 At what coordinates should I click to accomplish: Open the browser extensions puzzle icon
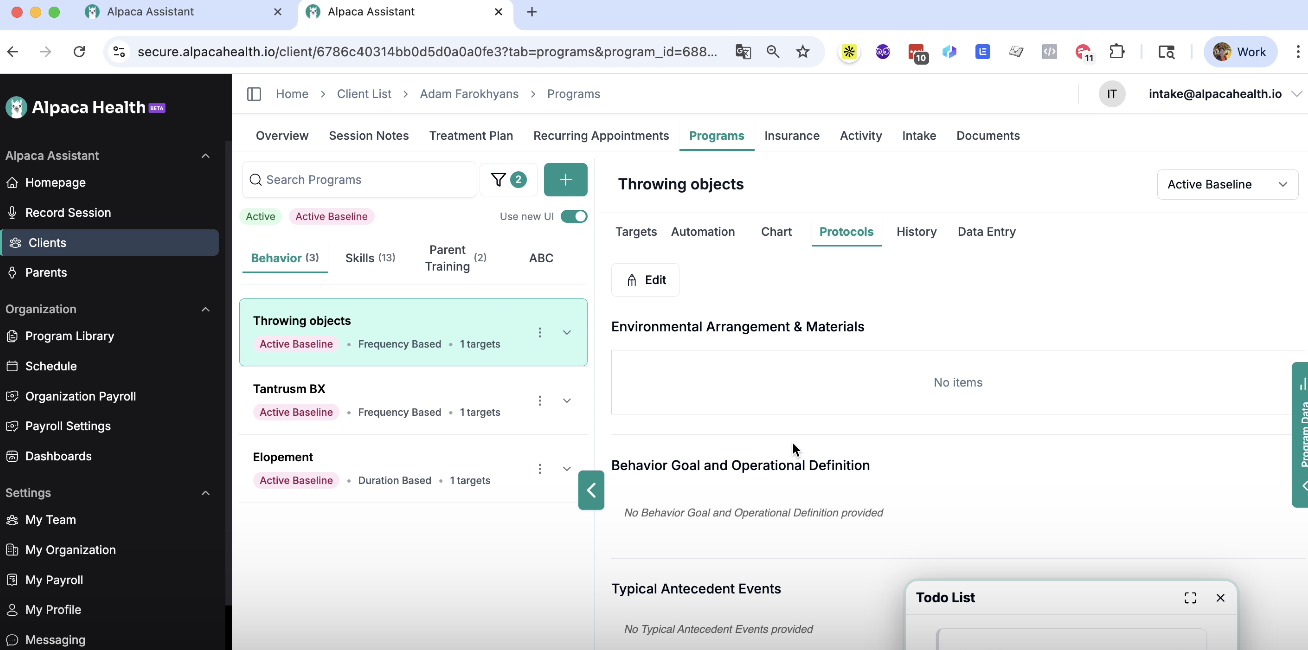click(1117, 52)
